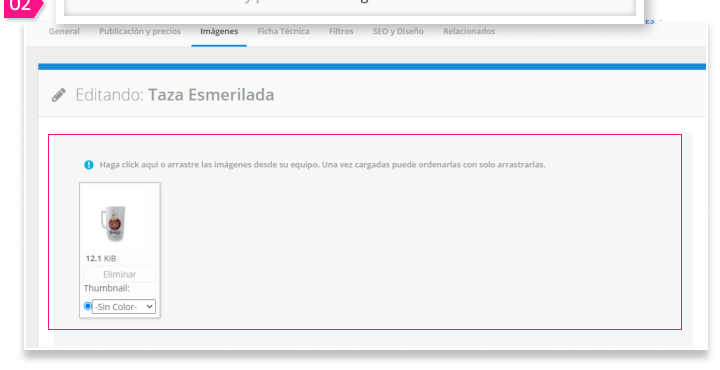Open the General tab

tap(64, 31)
